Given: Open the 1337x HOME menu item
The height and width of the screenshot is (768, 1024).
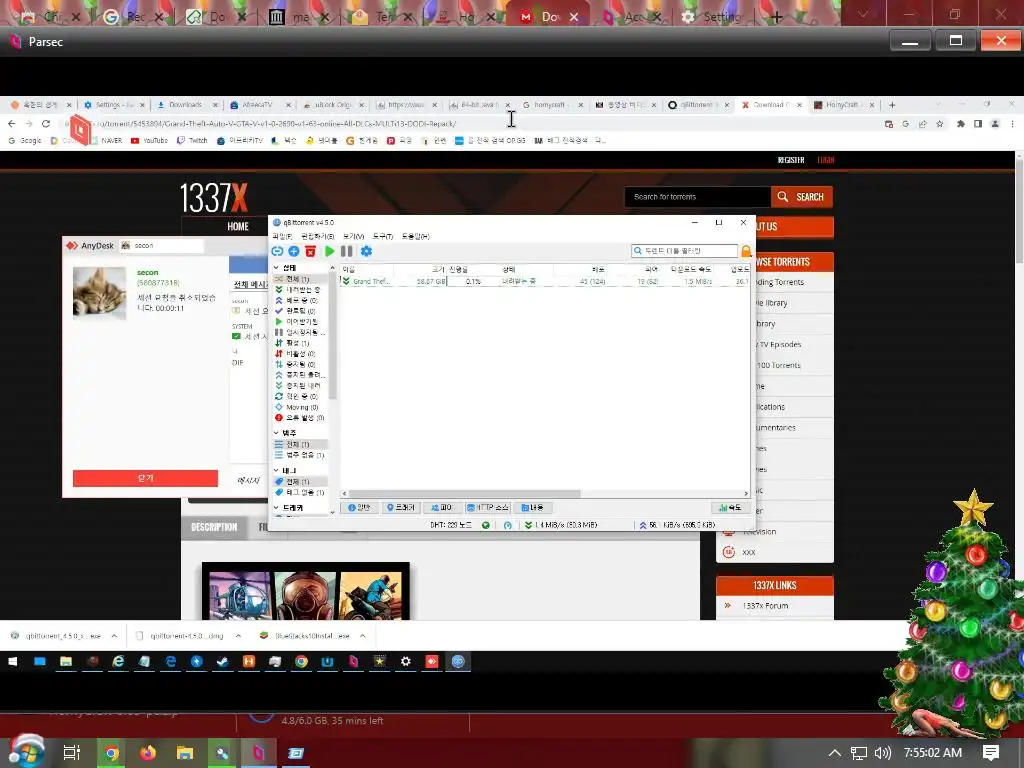Looking at the screenshot, I should tap(238, 227).
